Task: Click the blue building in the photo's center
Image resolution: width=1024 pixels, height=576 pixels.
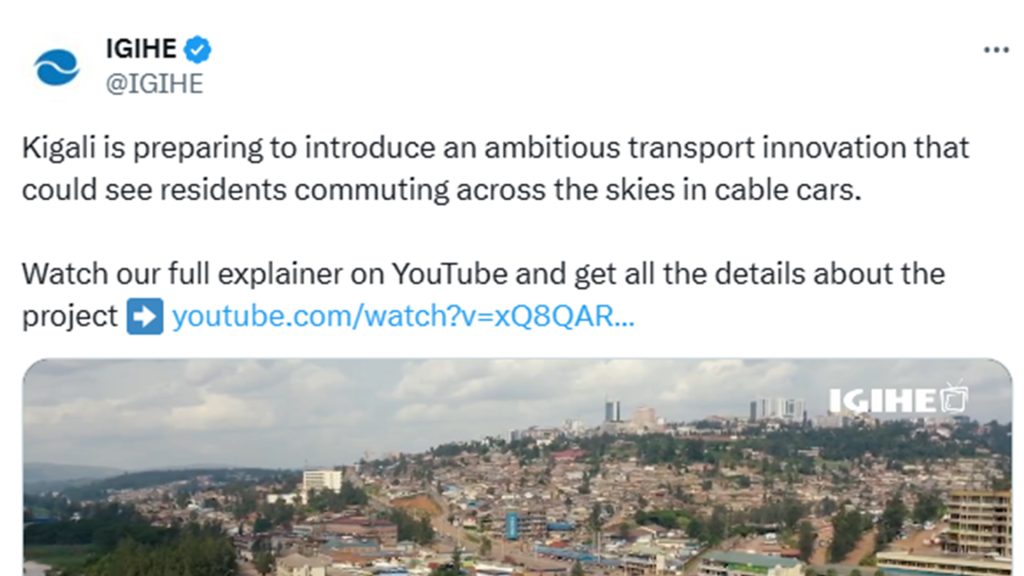Action: point(513,525)
